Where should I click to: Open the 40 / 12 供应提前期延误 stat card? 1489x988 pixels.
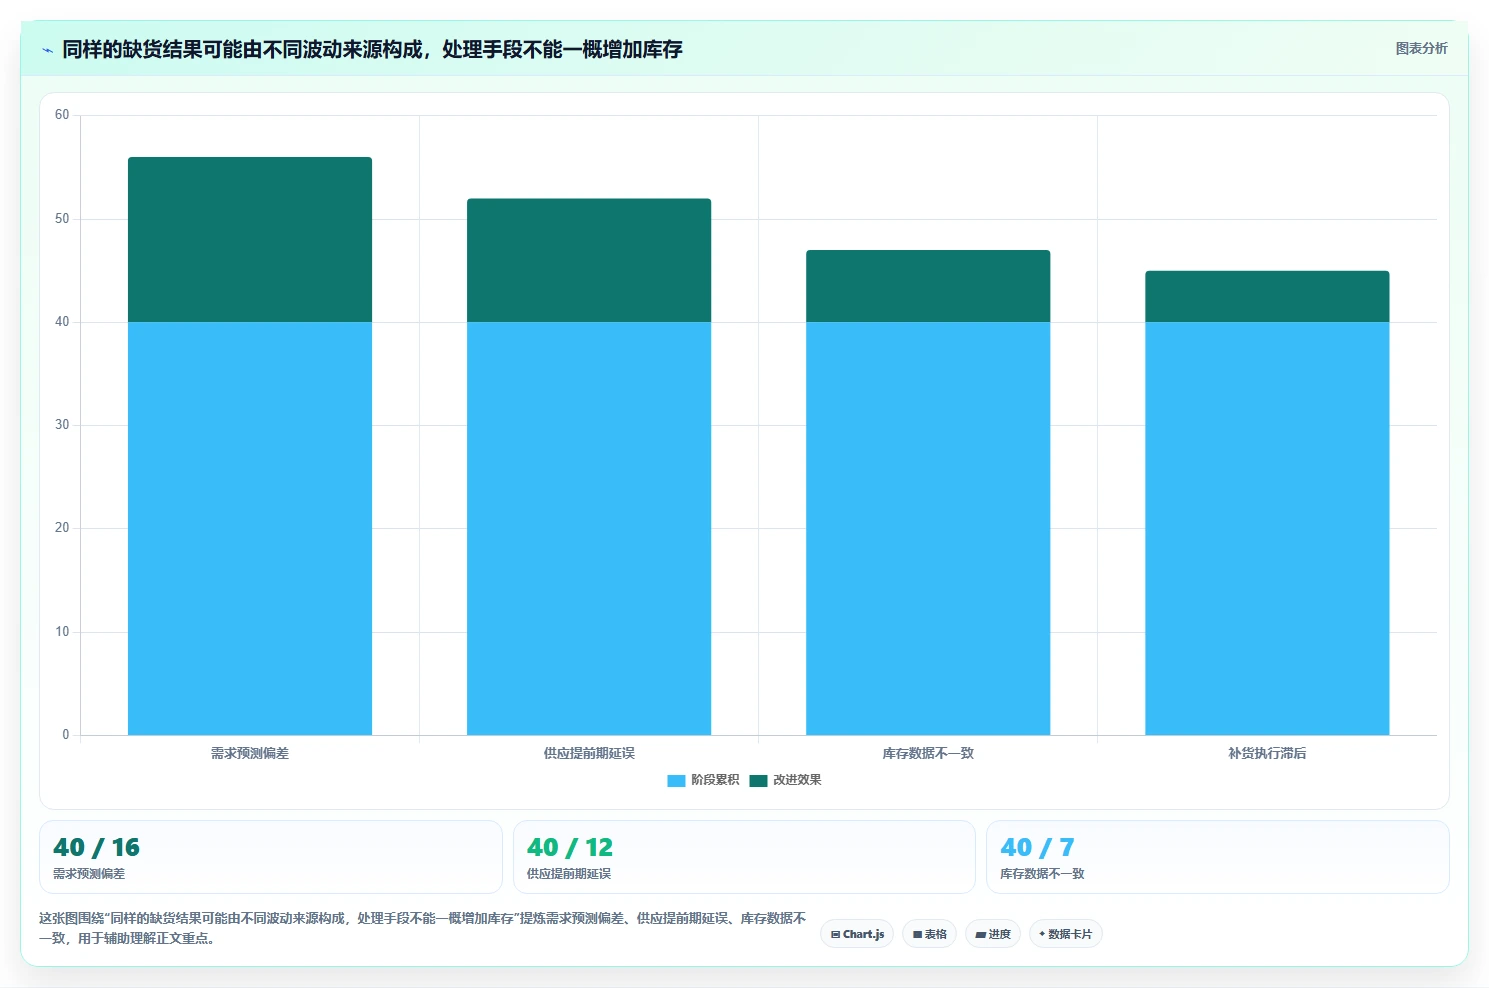click(x=744, y=857)
